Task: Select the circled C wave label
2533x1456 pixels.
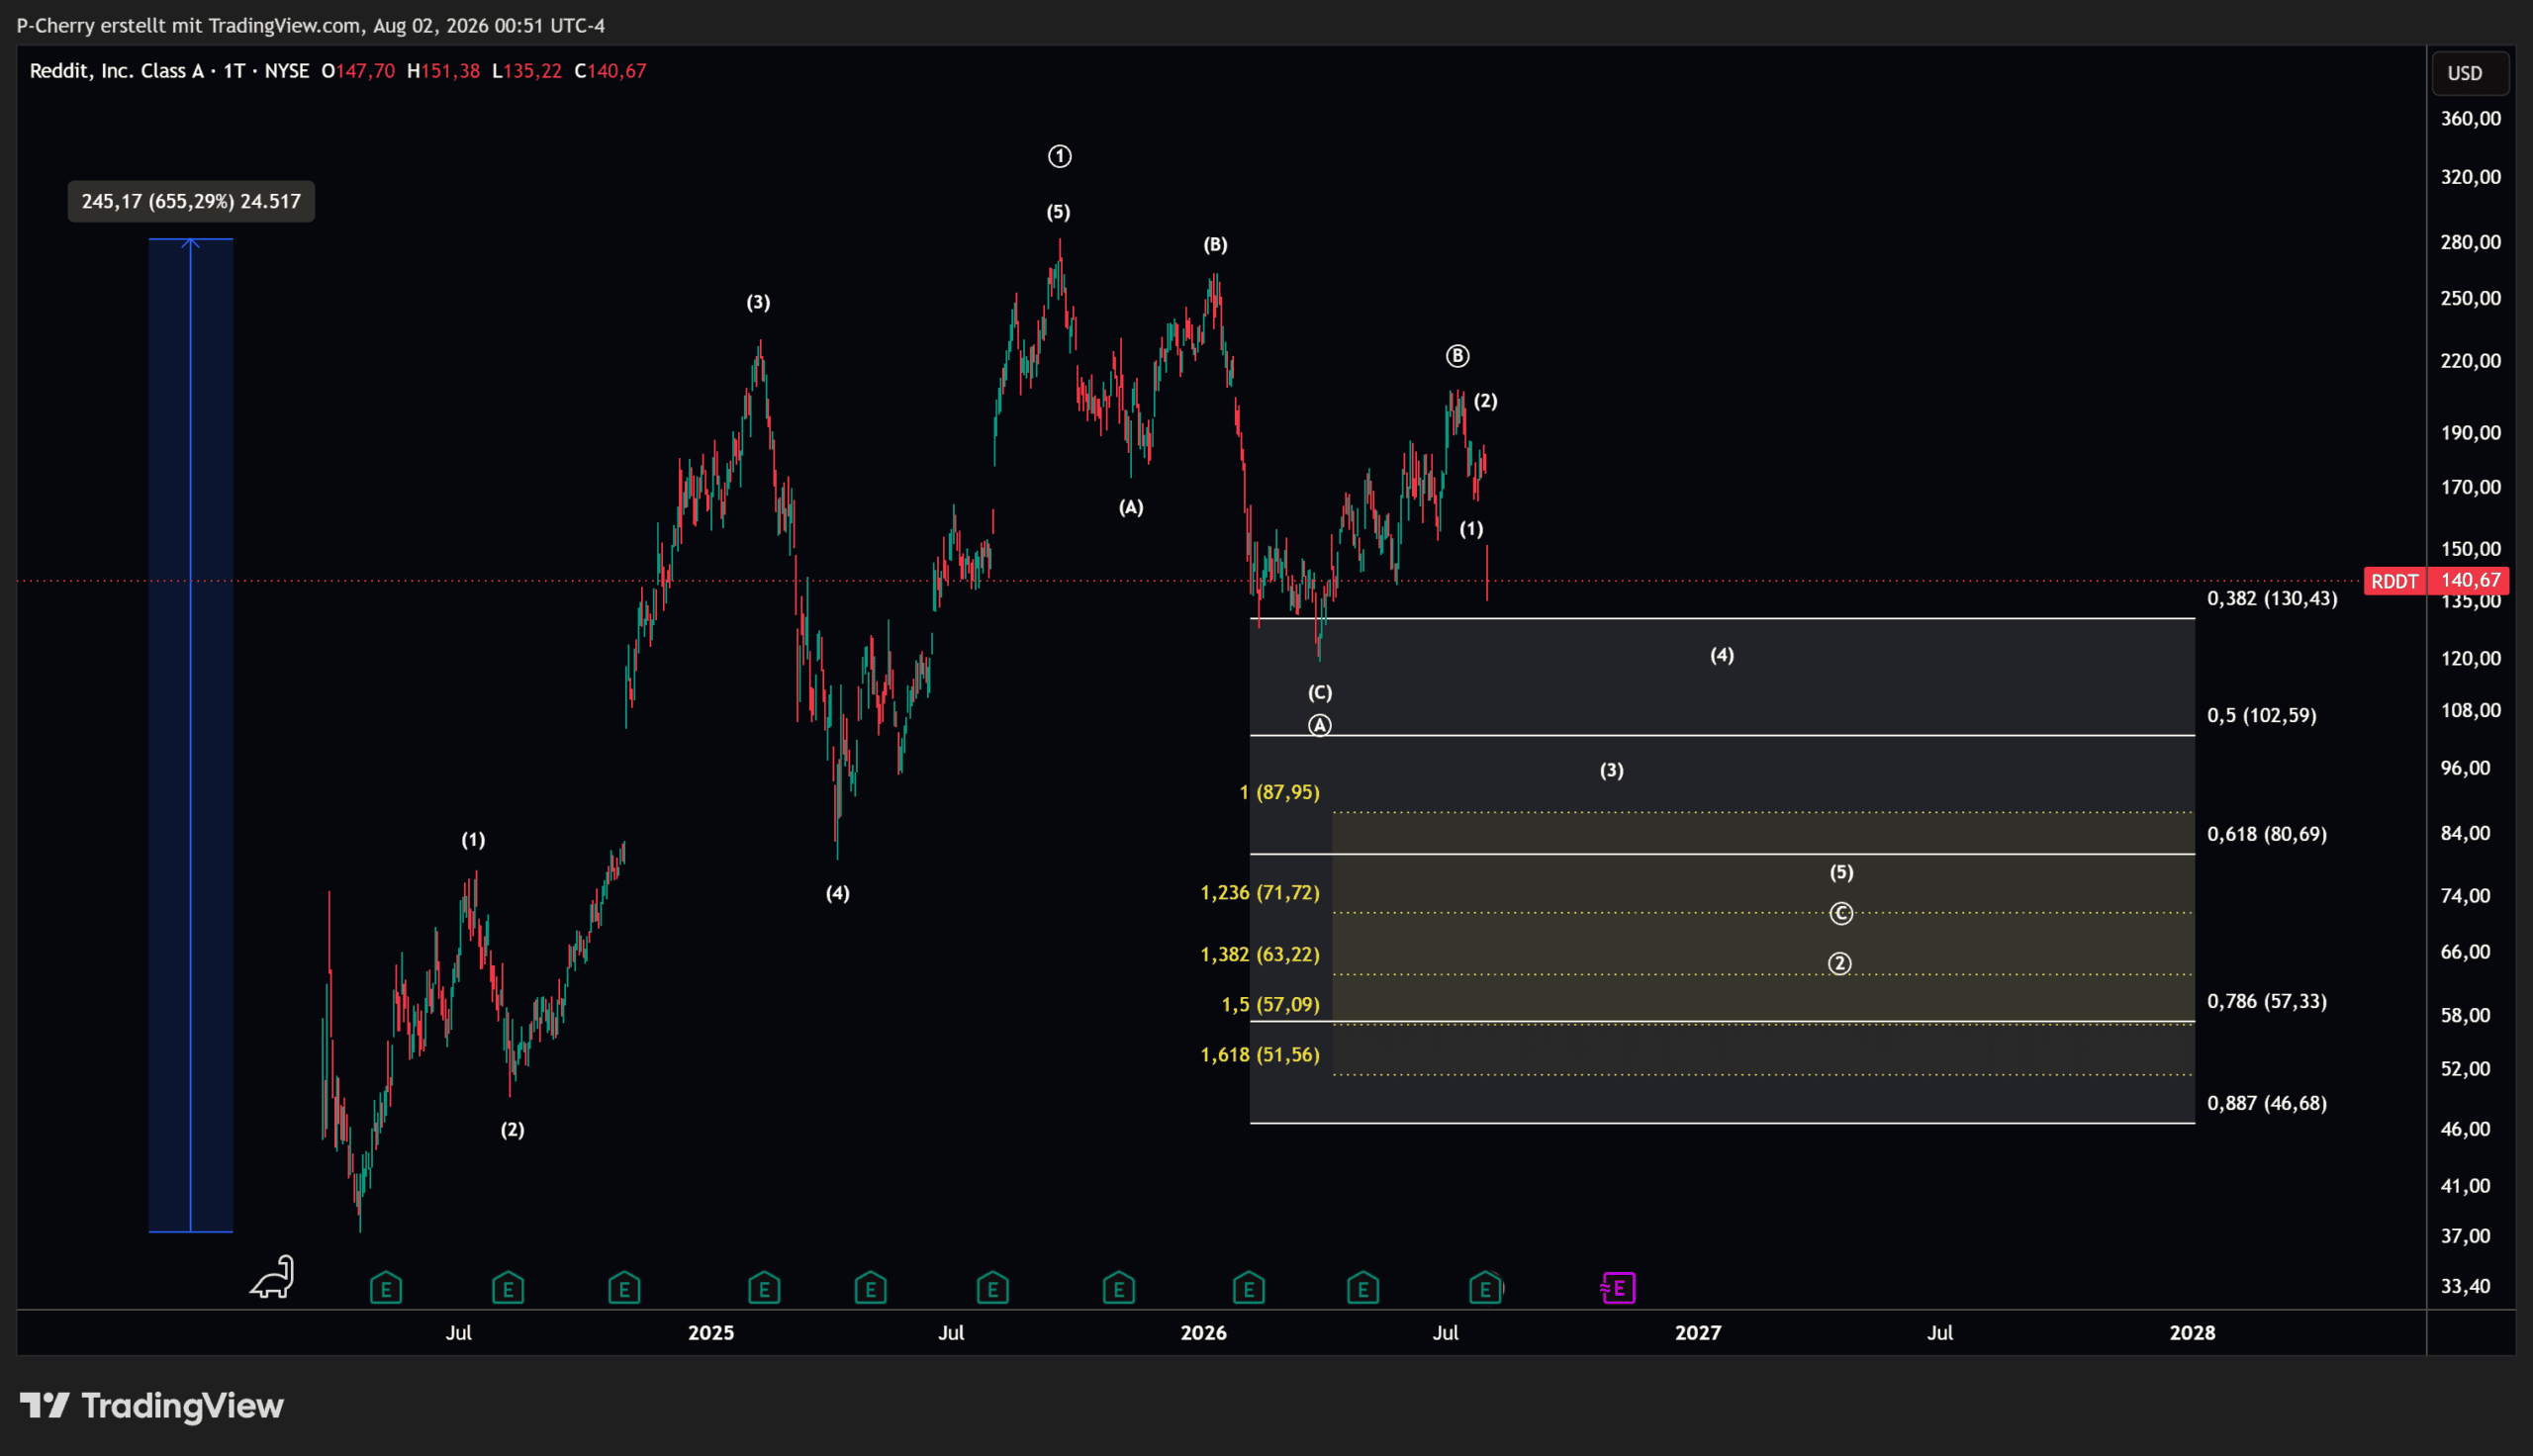Action: (x=1841, y=914)
